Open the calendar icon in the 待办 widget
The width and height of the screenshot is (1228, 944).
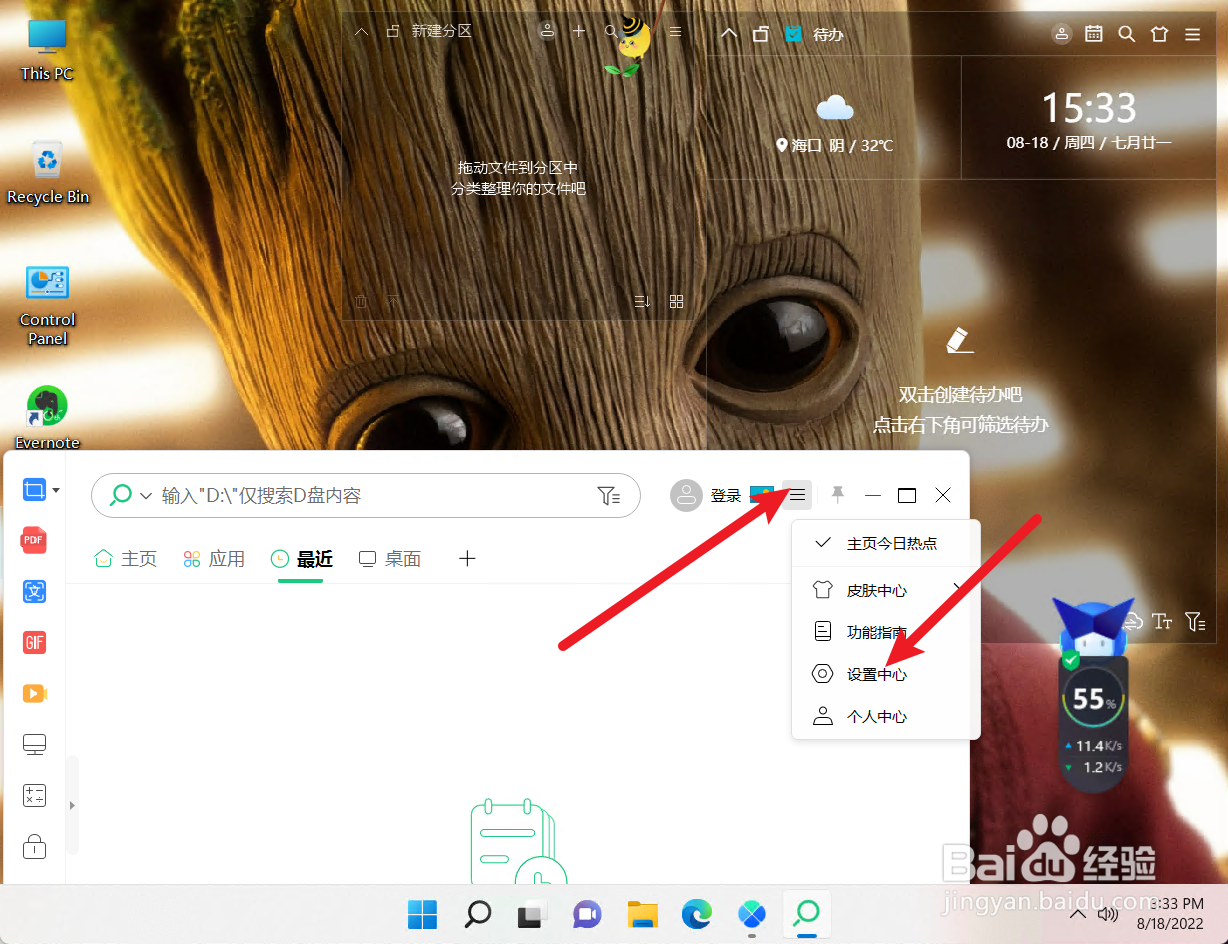(x=1094, y=34)
